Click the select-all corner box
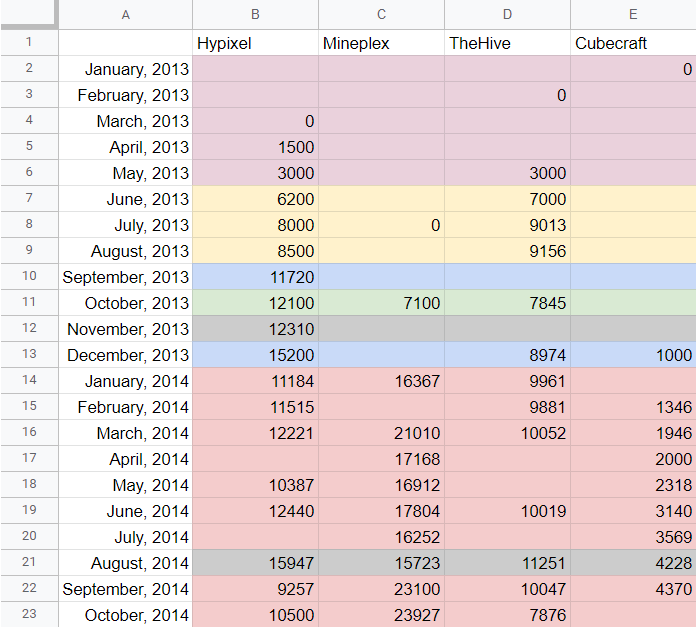This screenshot has width=696, height=627. coord(28,14)
